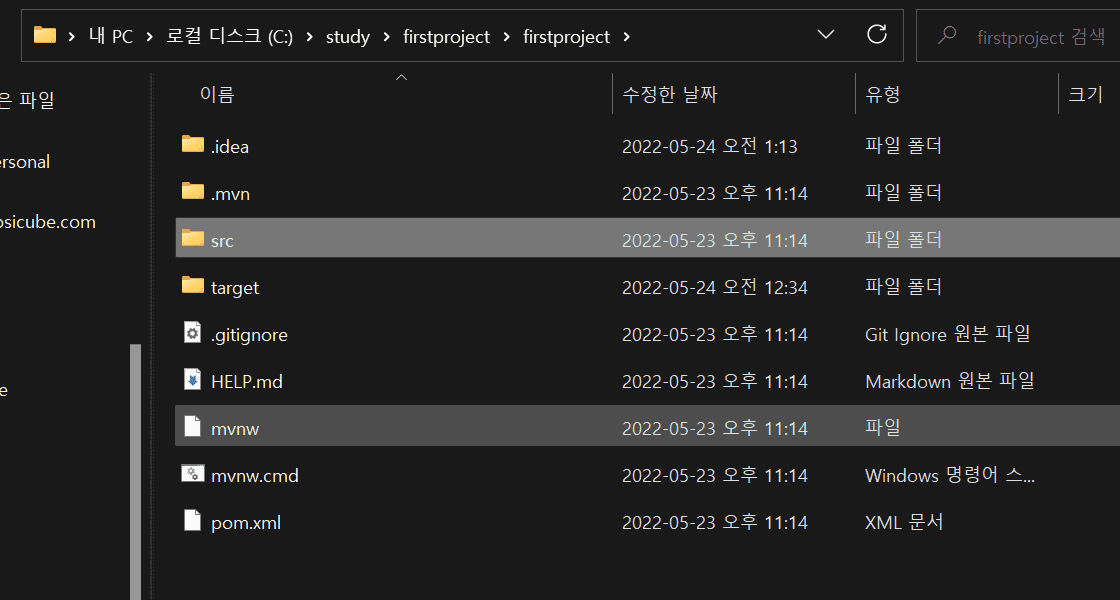Sort by the 유형 column header
1120x600 pixels.
883,94
